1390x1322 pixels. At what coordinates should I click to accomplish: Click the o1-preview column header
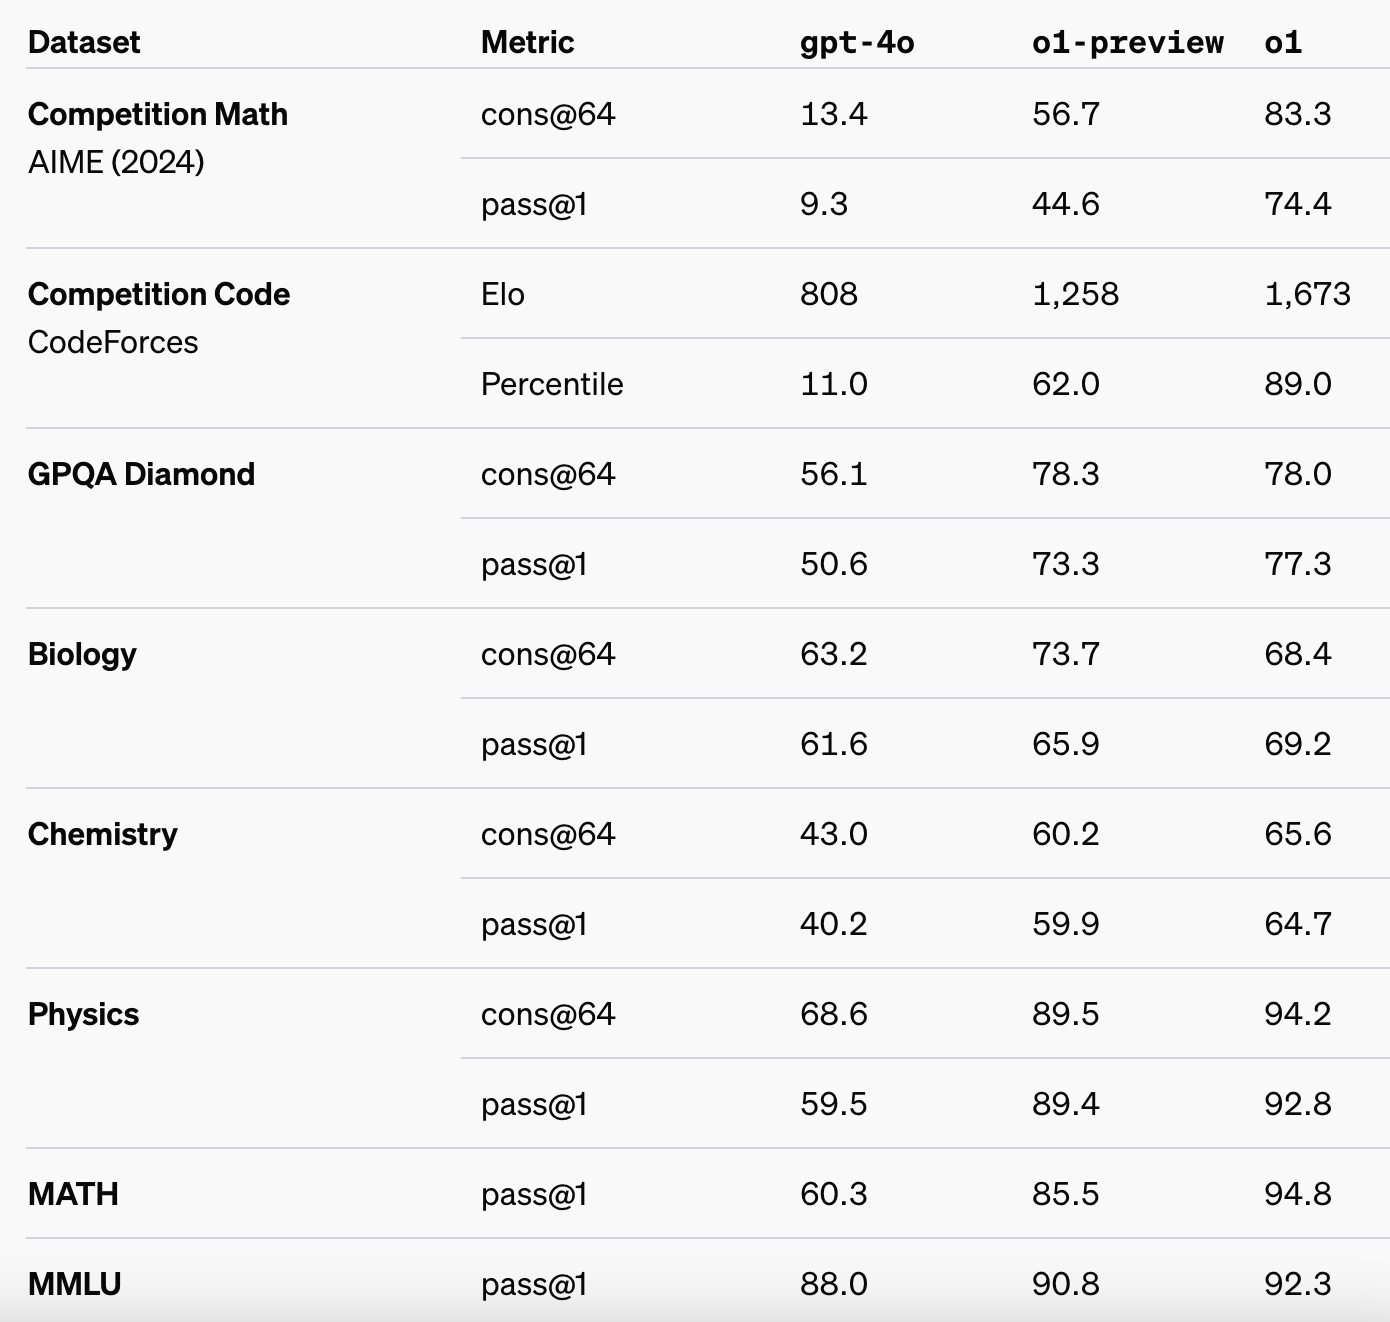pyautogui.click(x=1127, y=42)
